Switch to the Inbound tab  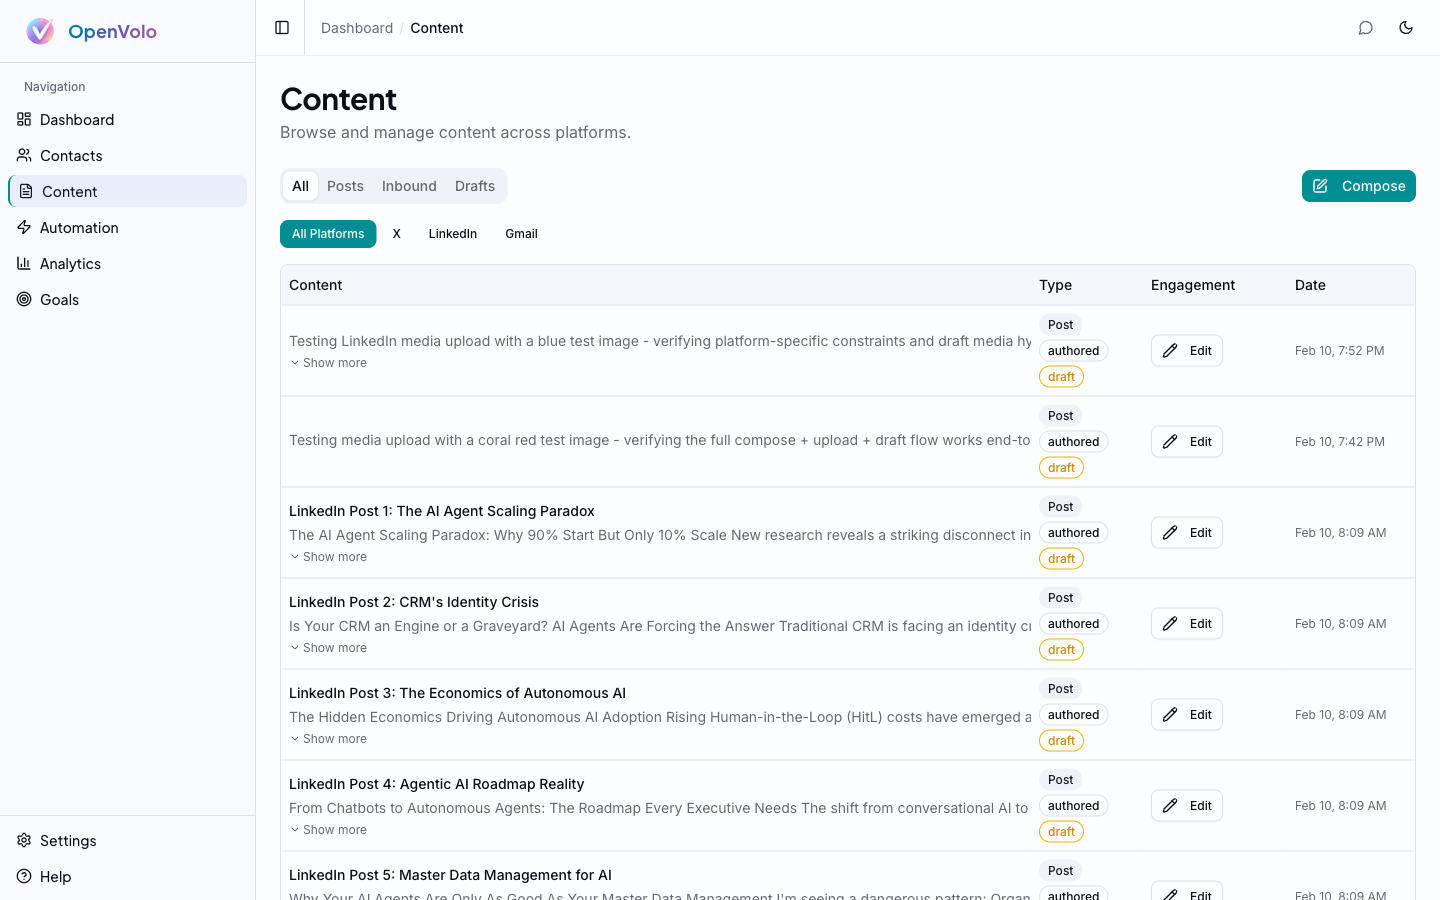(409, 185)
